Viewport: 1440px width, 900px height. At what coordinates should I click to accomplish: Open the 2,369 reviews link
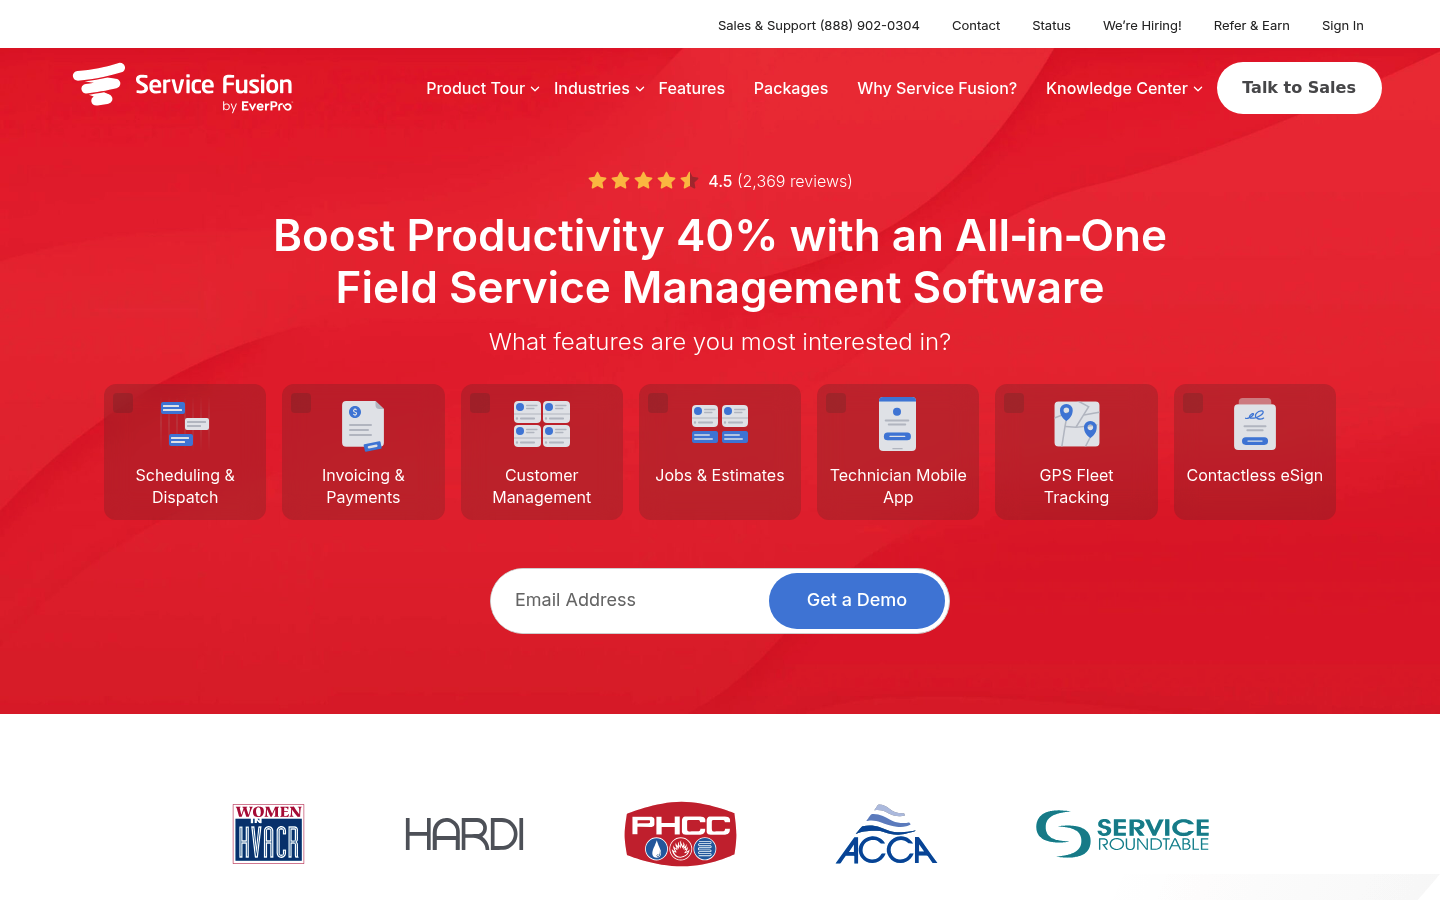click(793, 181)
